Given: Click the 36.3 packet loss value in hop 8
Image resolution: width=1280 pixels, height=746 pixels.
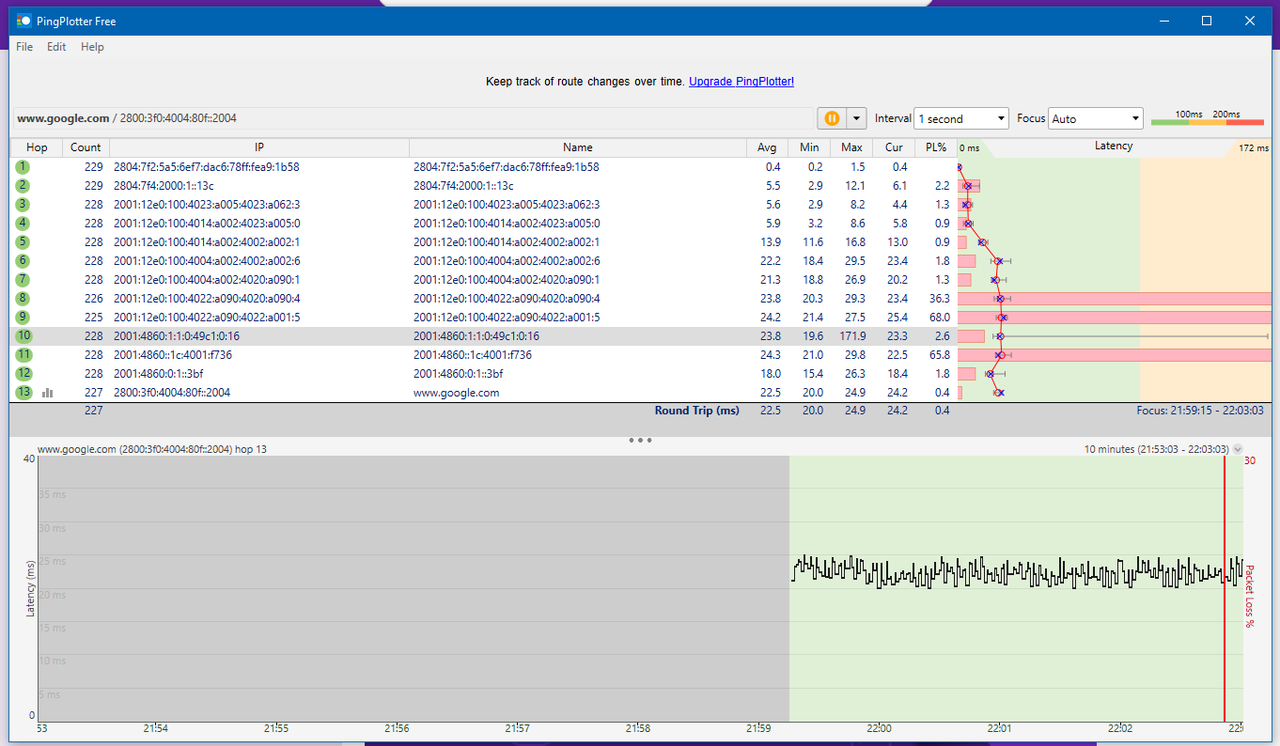Looking at the screenshot, I should (938, 299).
